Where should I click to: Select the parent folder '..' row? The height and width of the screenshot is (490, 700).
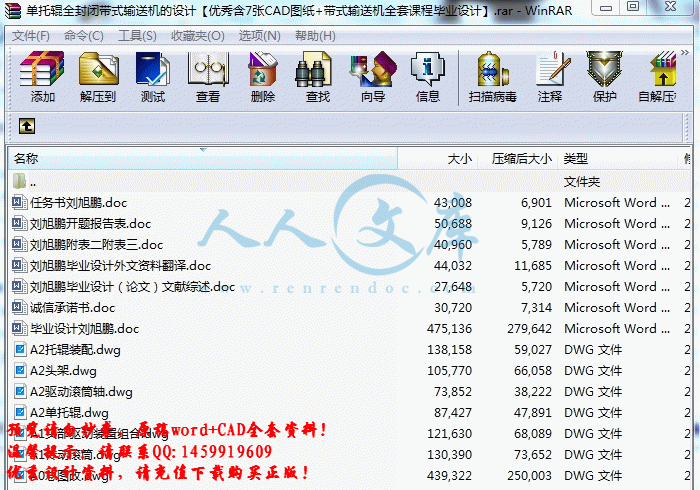click(x=350, y=182)
